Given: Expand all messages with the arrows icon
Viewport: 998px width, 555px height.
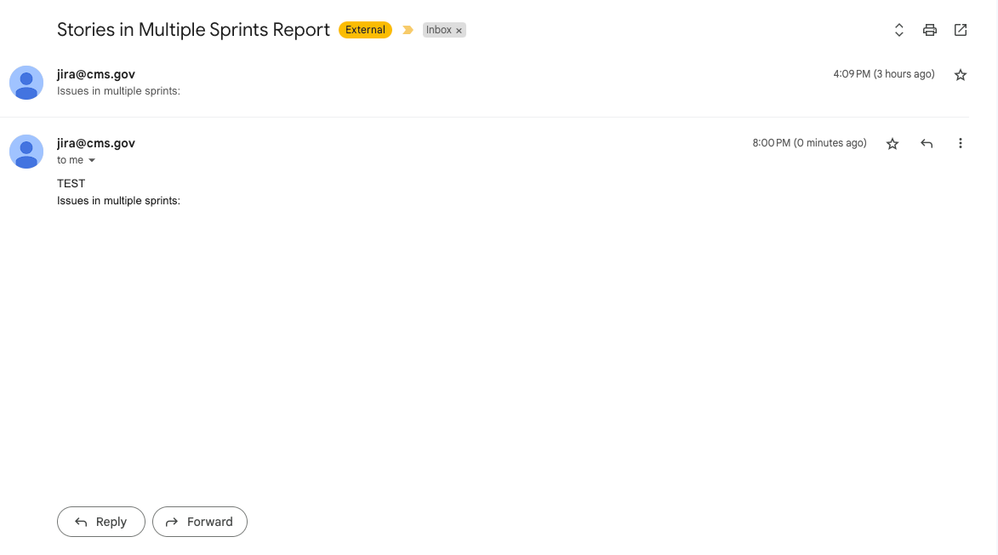Looking at the screenshot, I should coord(899,30).
